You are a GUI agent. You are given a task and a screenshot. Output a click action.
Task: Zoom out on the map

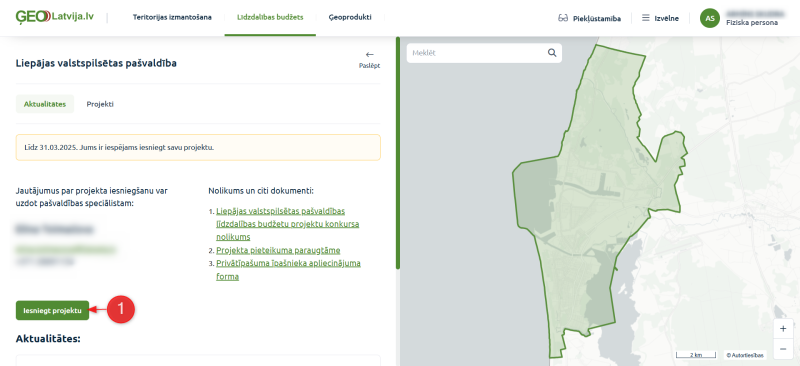(x=783, y=349)
